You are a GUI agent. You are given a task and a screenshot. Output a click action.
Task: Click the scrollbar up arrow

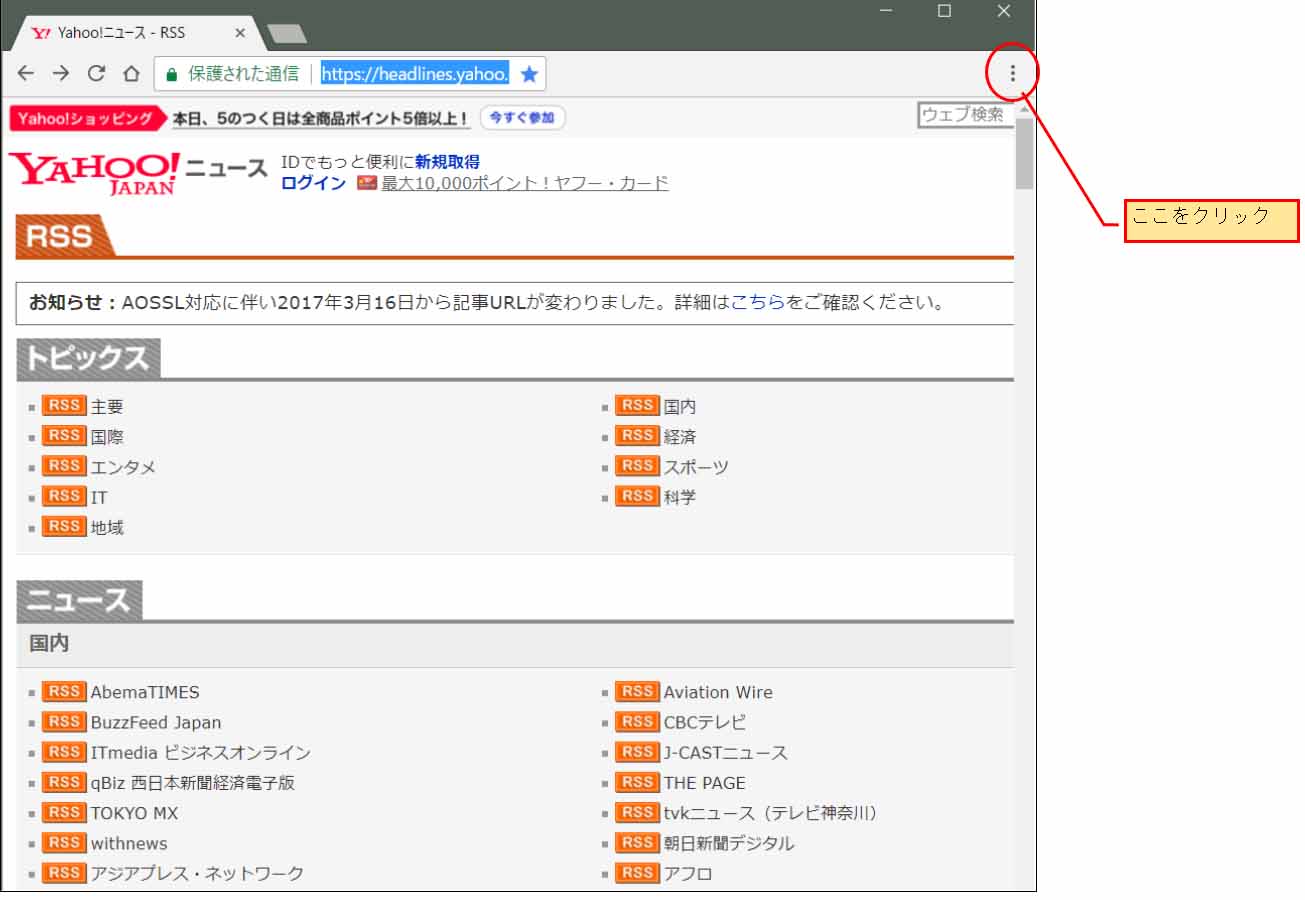click(1025, 108)
